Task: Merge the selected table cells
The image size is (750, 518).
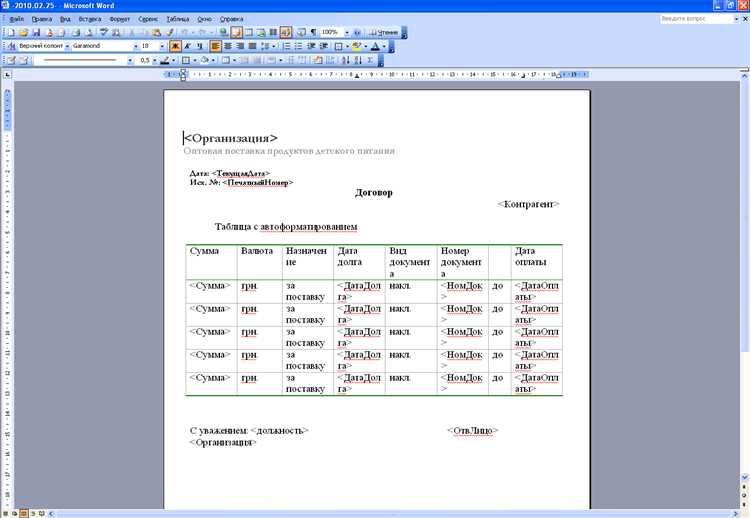Action: 245,60
